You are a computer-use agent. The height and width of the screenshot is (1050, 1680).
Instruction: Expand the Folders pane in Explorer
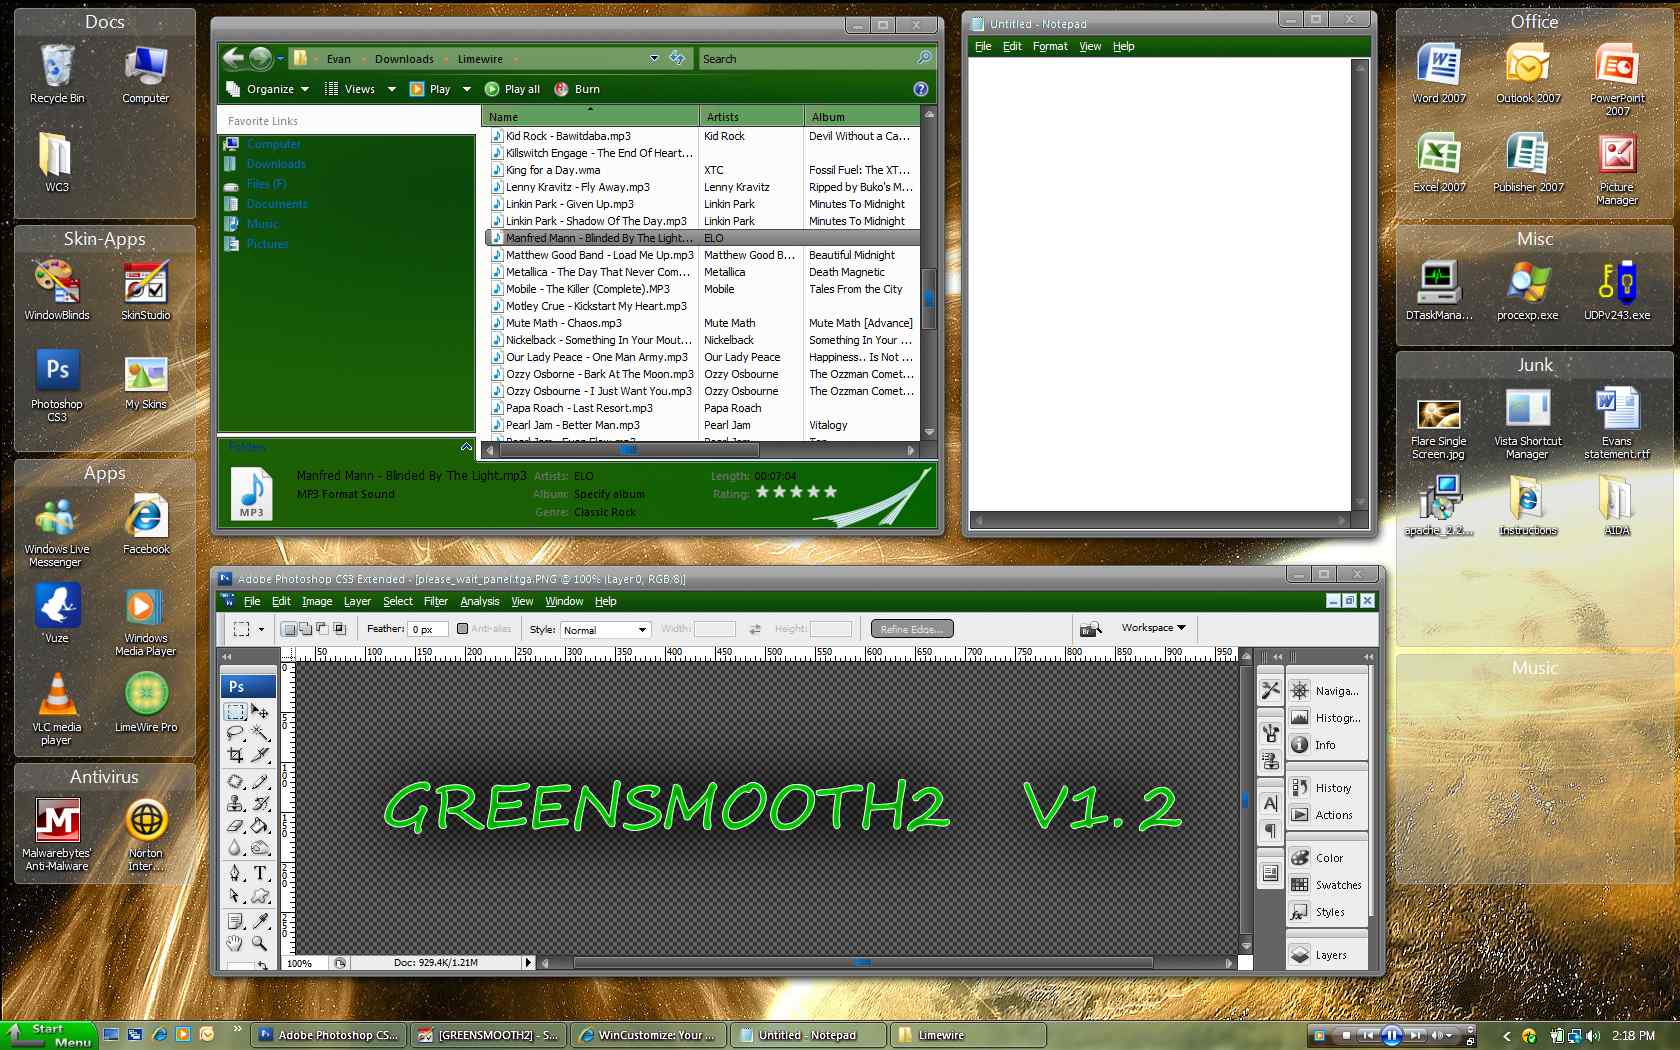pos(466,447)
